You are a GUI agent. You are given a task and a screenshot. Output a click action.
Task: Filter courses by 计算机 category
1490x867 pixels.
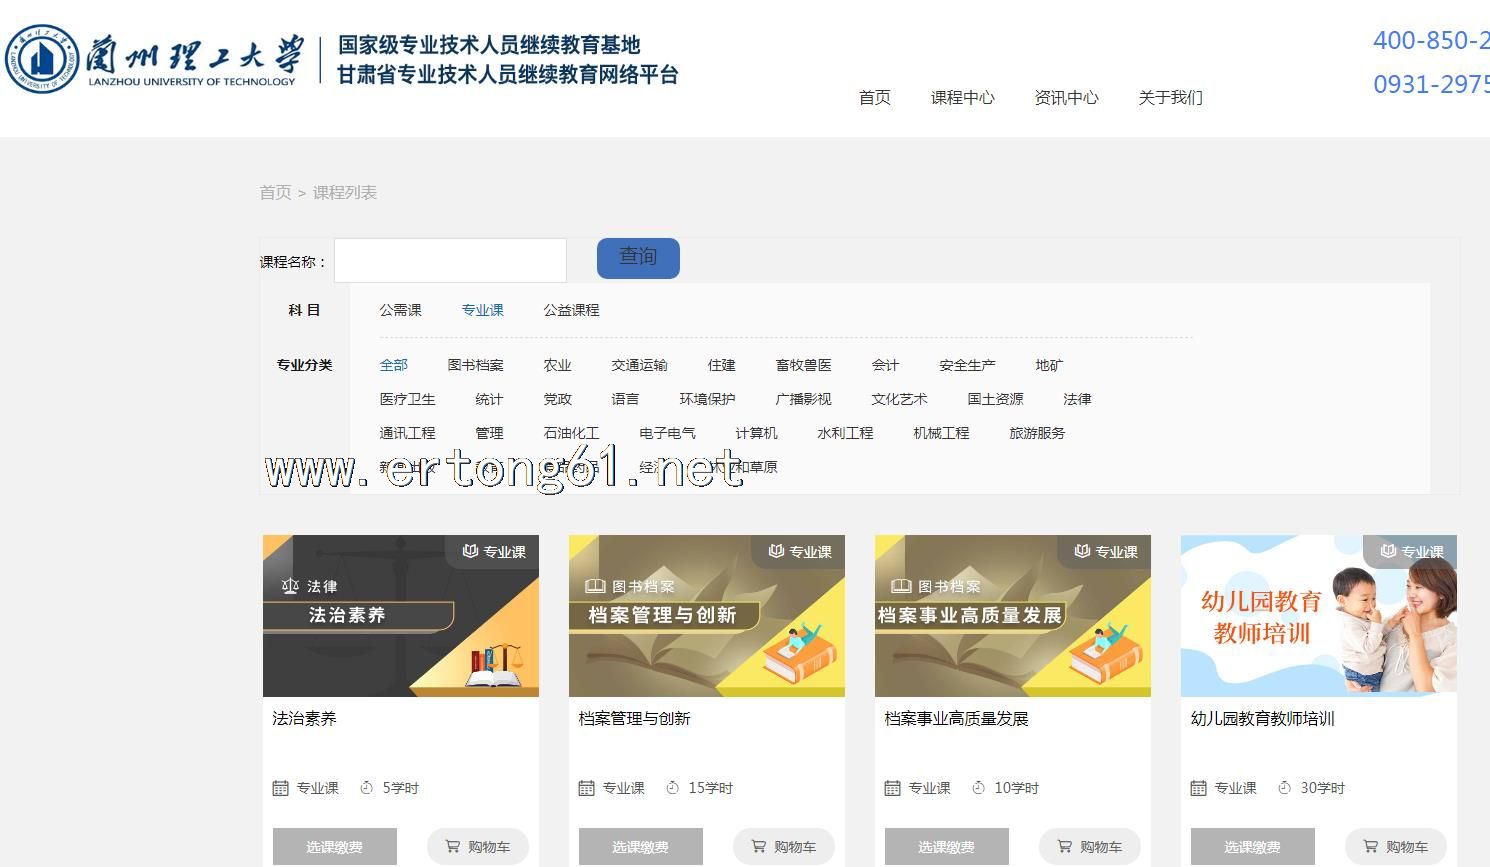click(756, 433)
